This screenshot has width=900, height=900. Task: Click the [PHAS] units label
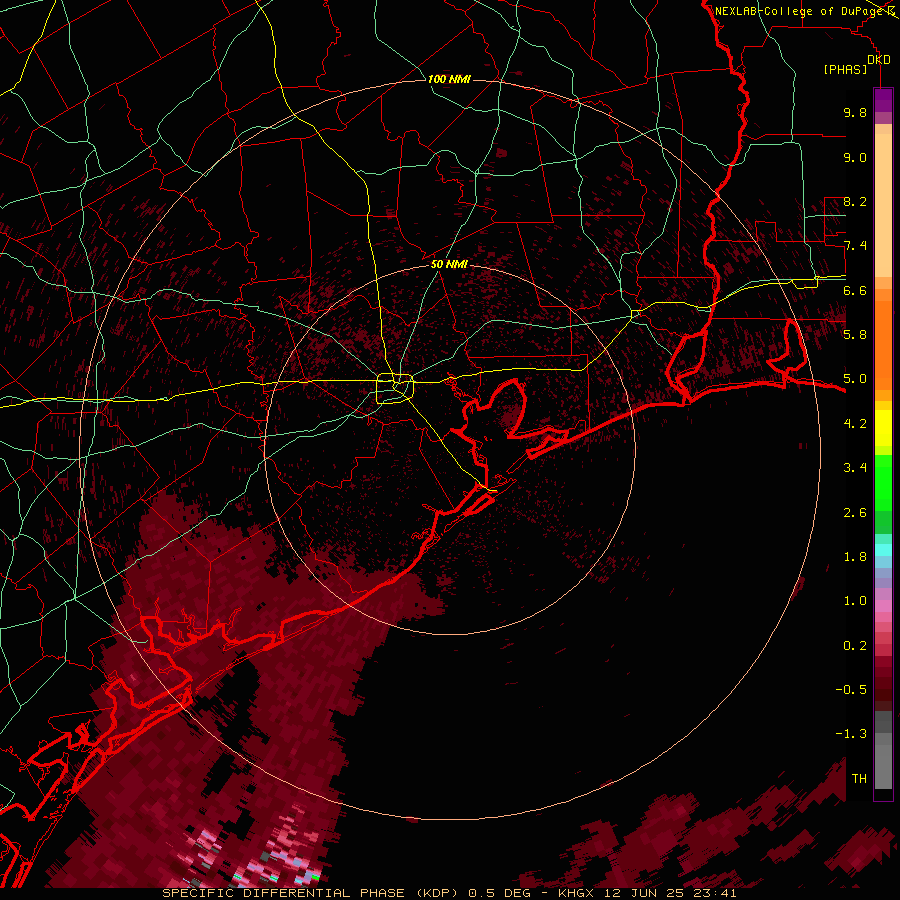[845, 70]
